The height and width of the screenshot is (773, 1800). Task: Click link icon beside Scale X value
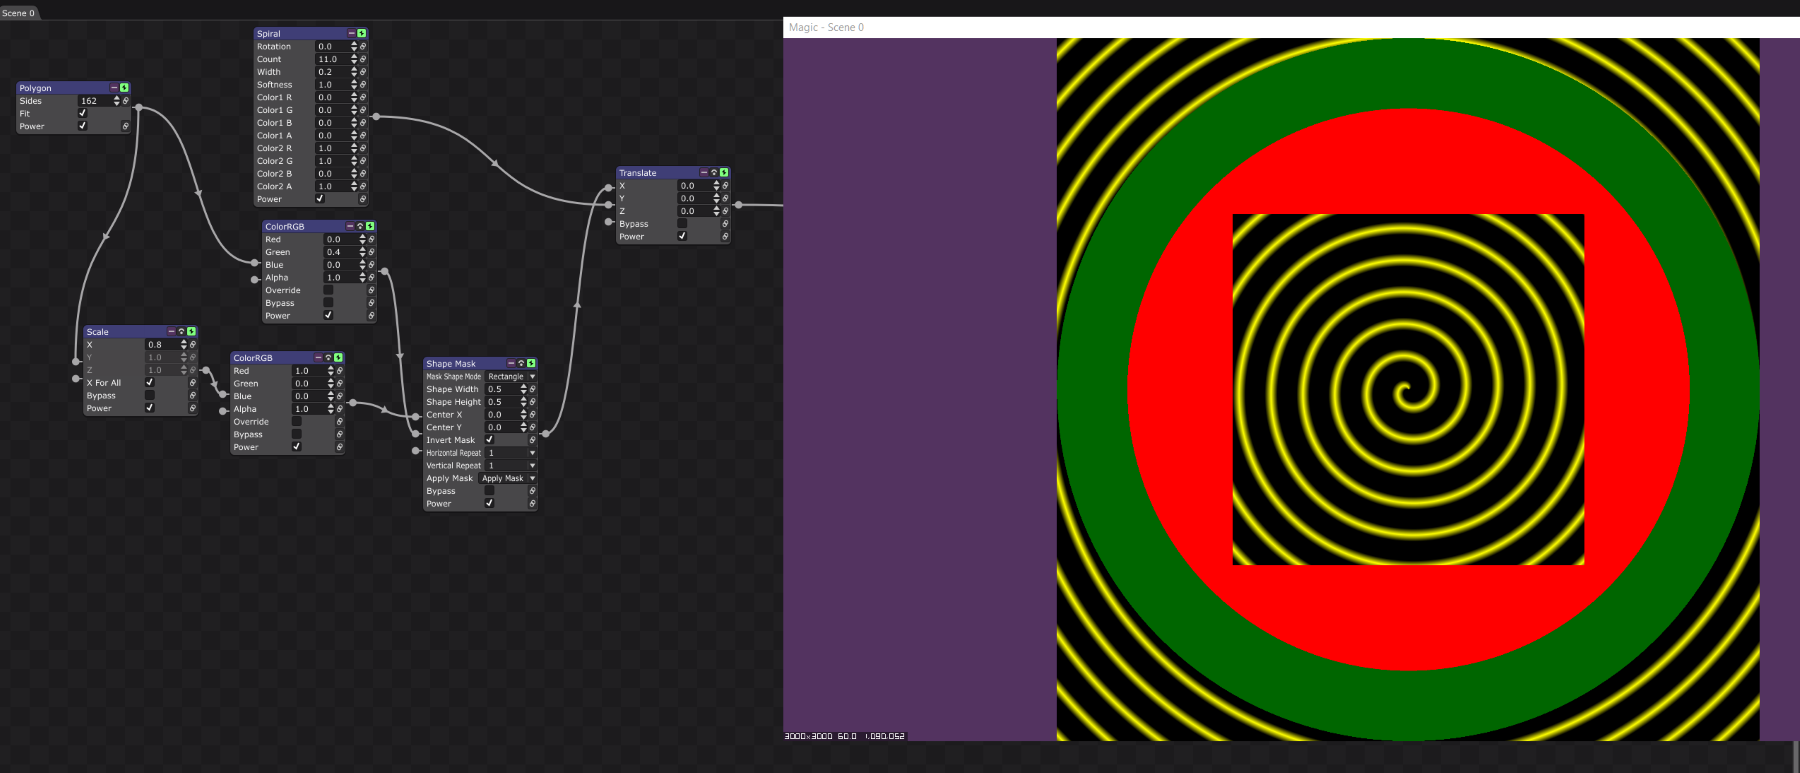[x=193, y=344]
